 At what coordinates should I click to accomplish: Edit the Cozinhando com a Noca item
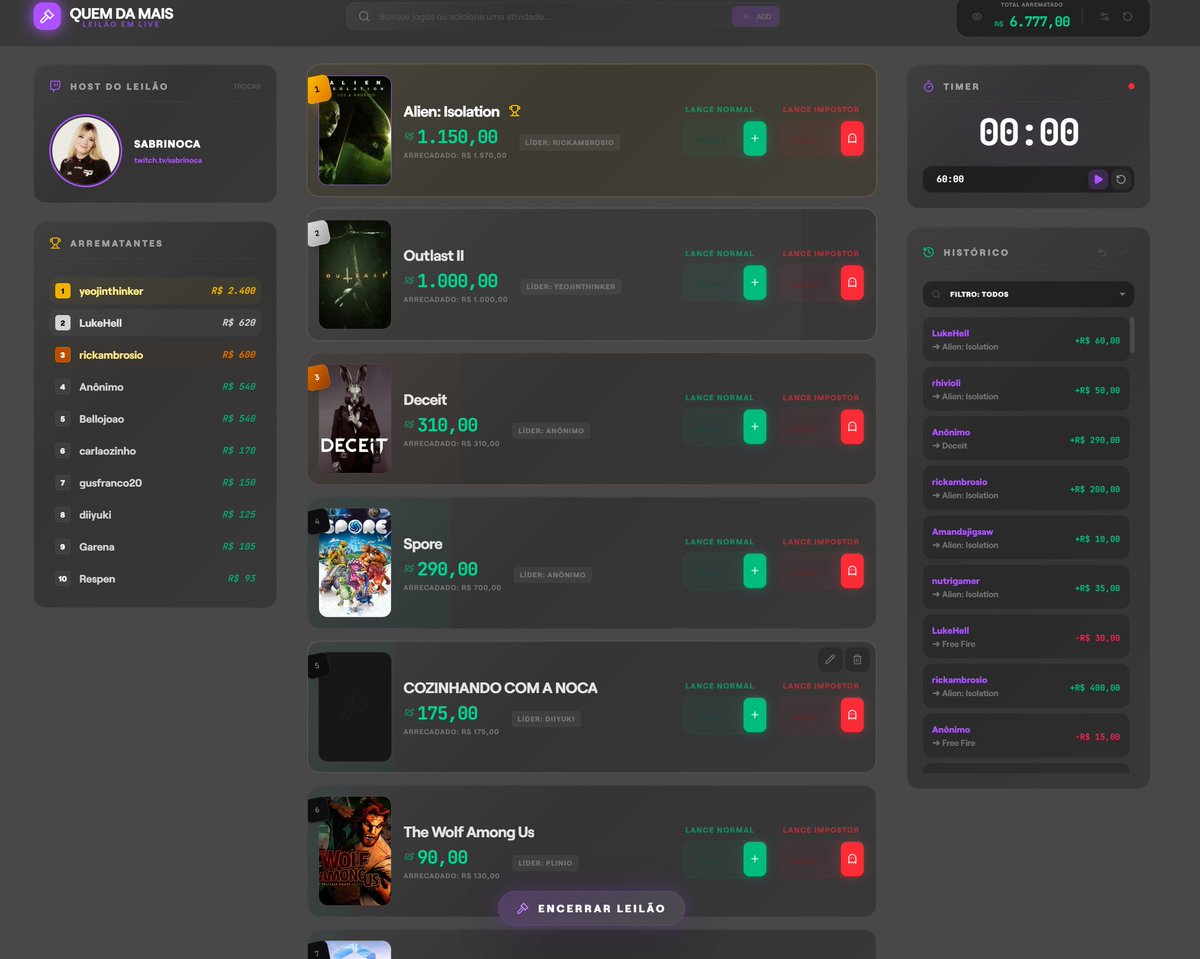point(829,659)
